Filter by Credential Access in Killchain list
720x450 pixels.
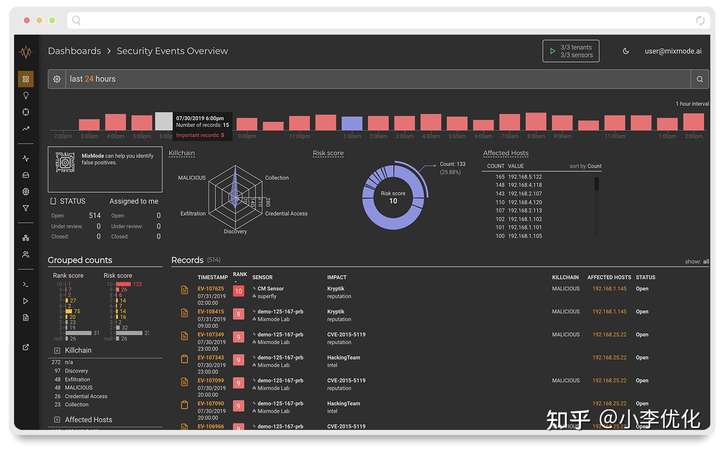click(86, 396)
